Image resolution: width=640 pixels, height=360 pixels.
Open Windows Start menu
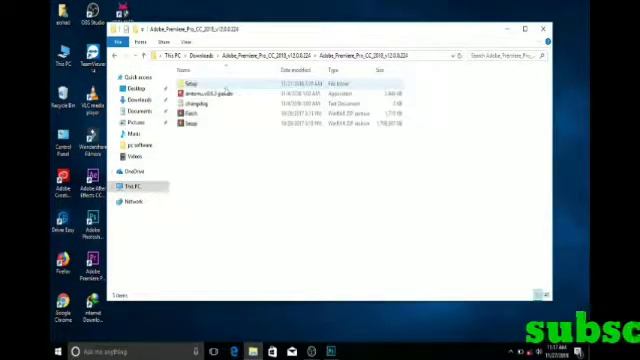(x=58, y=351)
